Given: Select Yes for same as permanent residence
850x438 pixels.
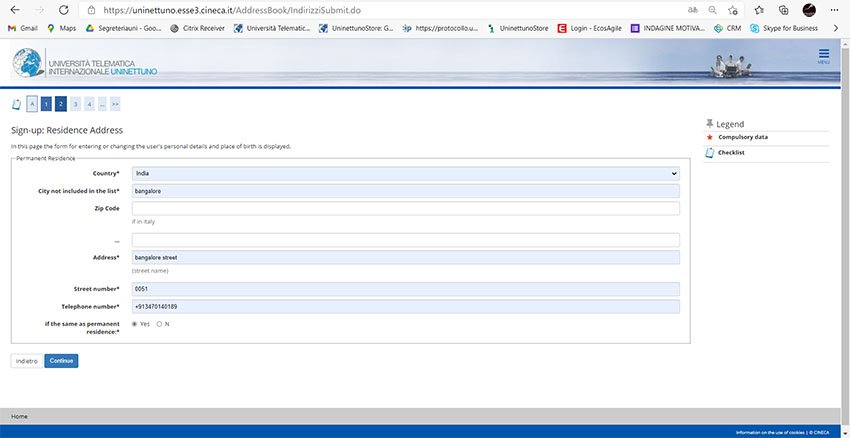Looking at the screenshot, I should pos(134,324).
